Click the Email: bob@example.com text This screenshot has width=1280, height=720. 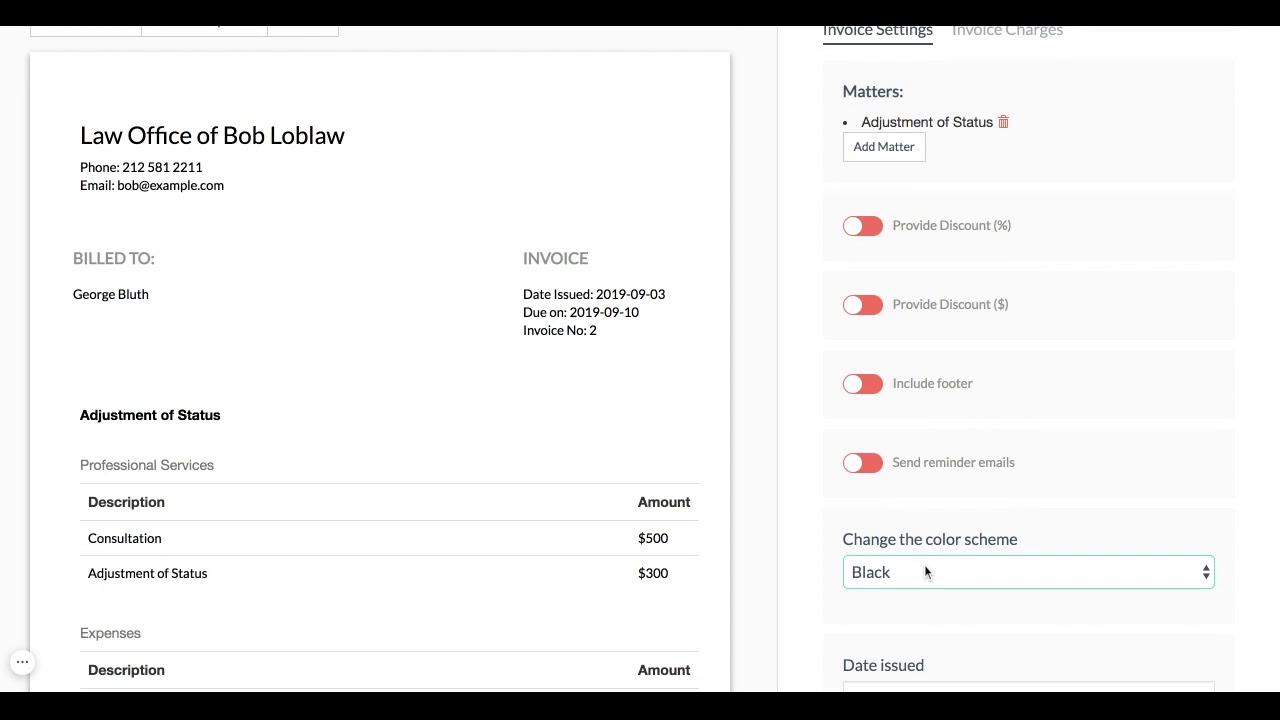click(x=152, y=185)
